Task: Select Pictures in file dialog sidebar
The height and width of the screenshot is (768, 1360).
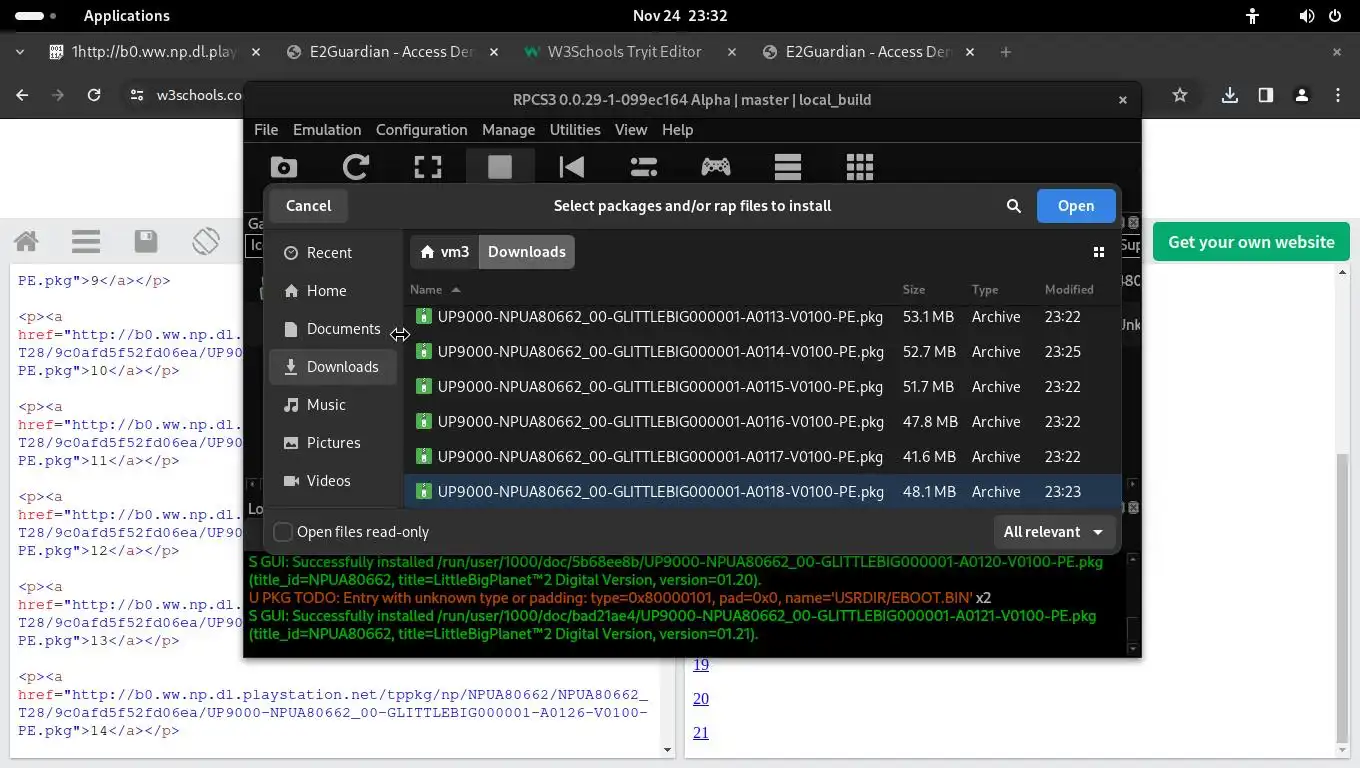Action: (x=332, y=443)
